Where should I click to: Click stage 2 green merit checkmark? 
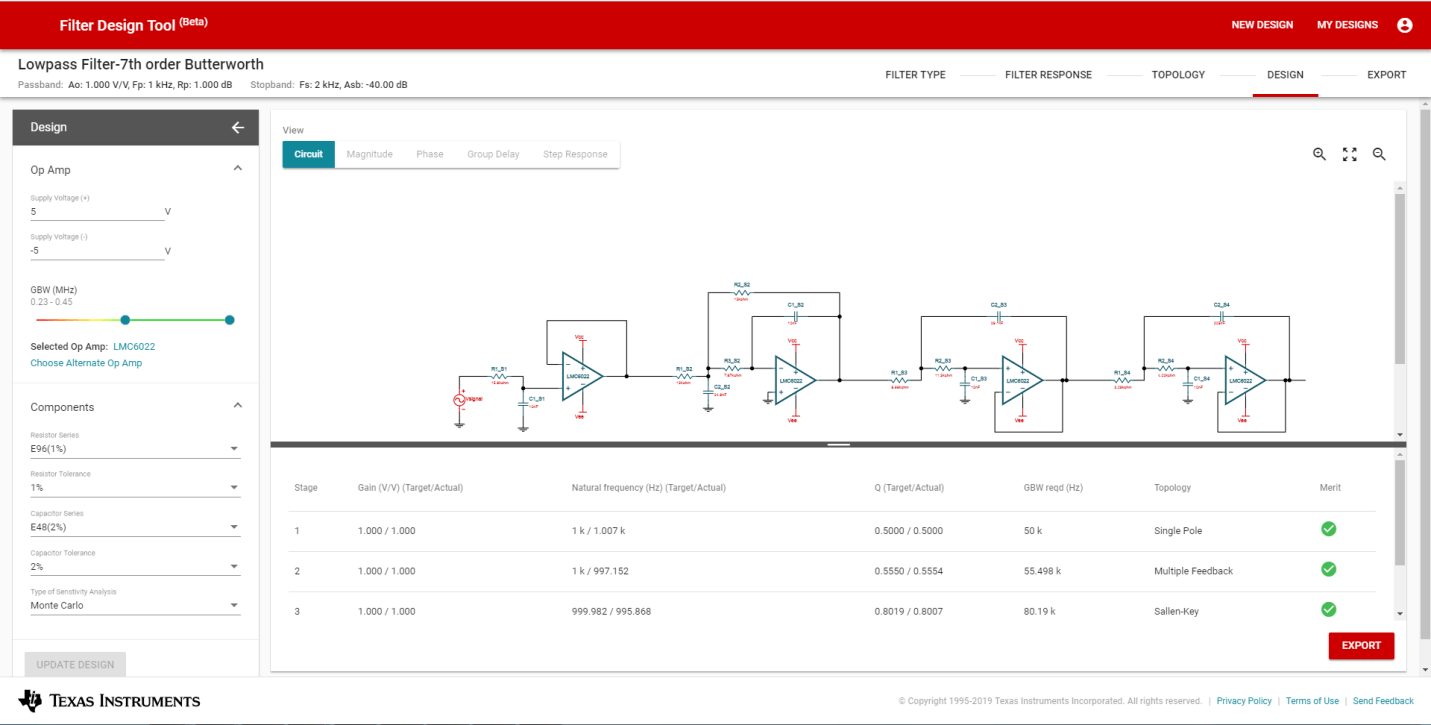click(x=1328, y=569)
